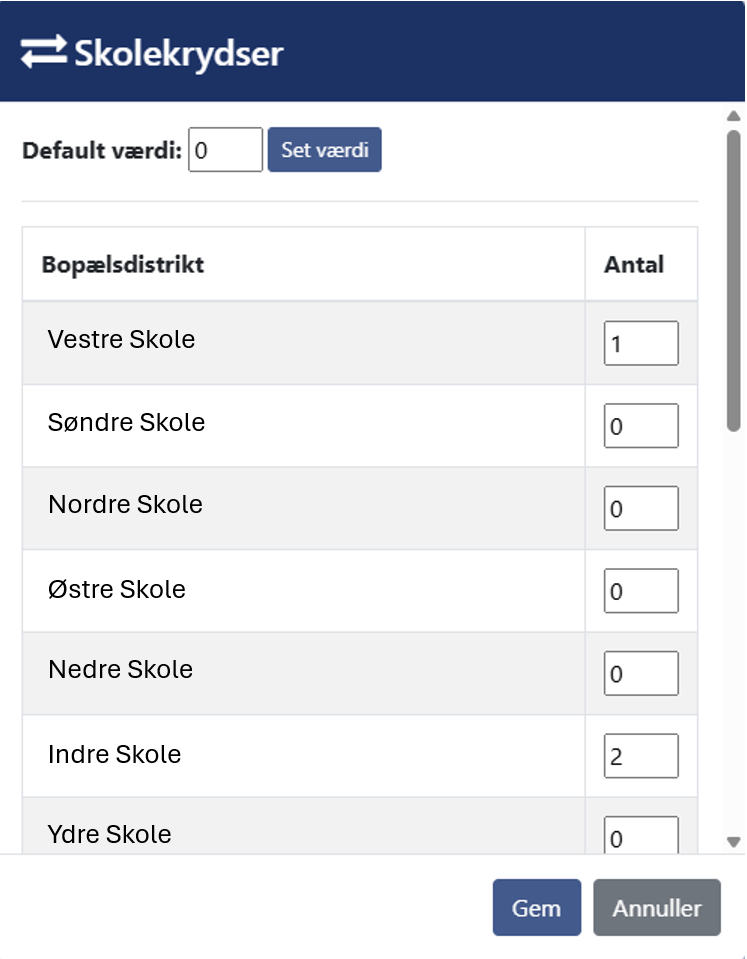
Task: Click the Bopælsdistrikt column header
Action: click(123, 265)
